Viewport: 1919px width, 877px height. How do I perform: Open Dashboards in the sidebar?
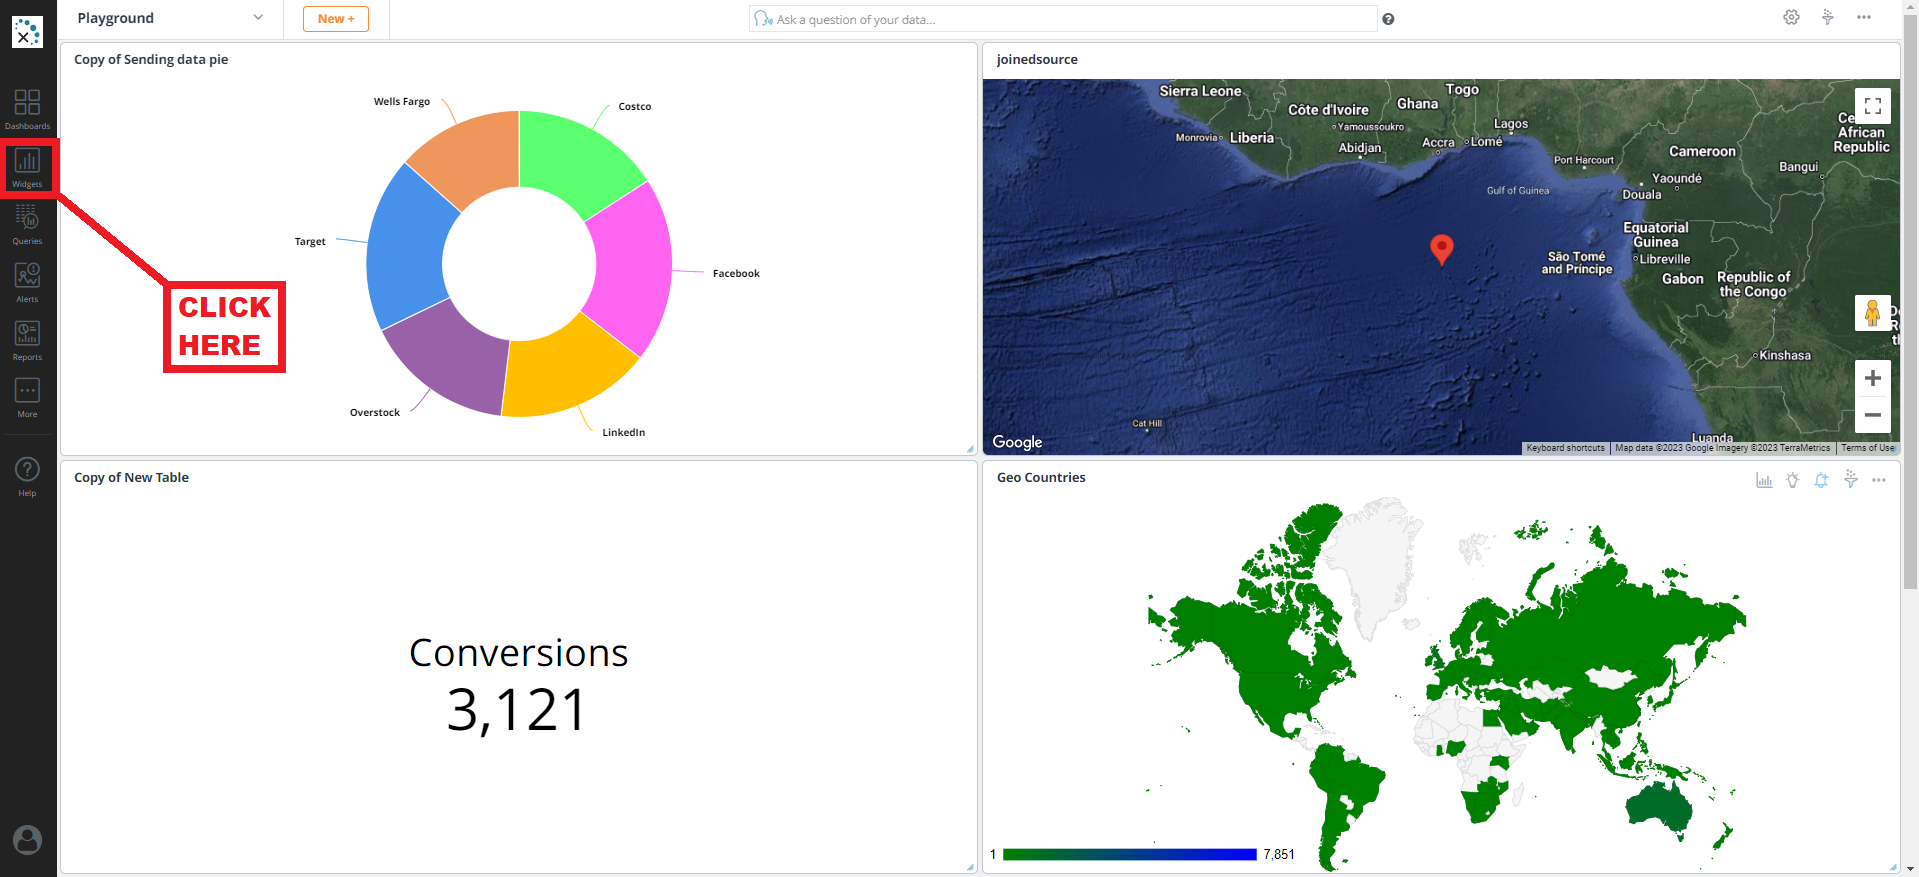[27, 108]
